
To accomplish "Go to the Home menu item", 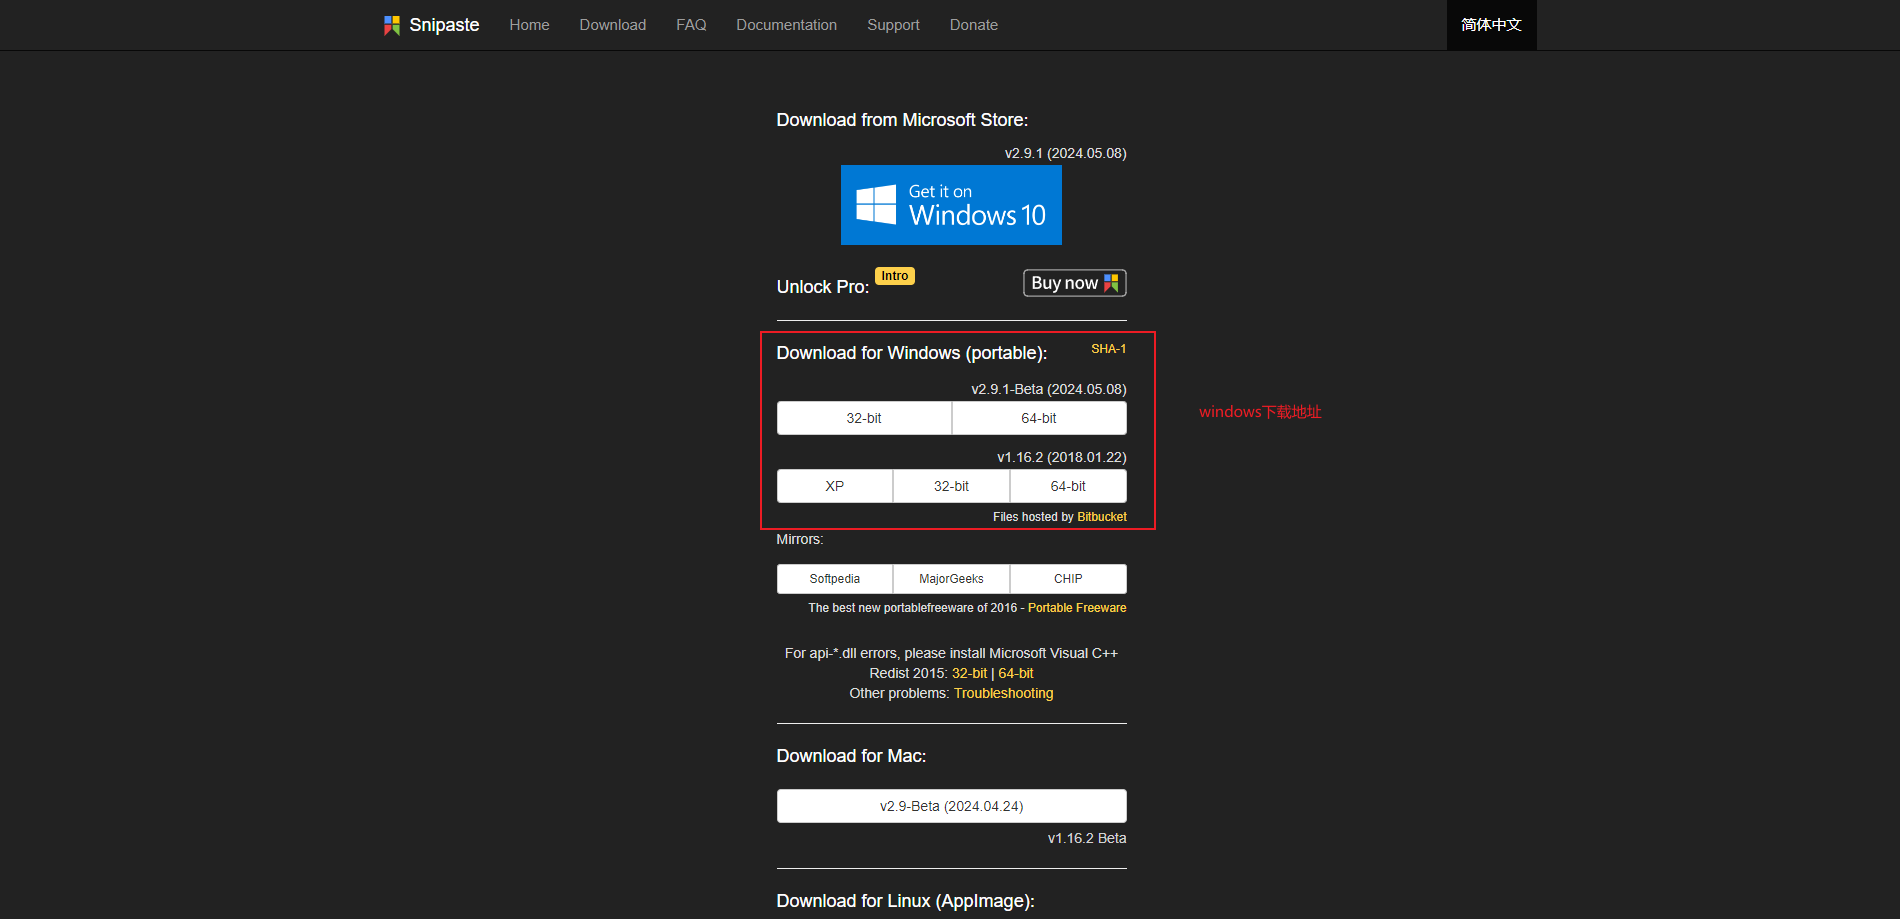I will (529, 25).
